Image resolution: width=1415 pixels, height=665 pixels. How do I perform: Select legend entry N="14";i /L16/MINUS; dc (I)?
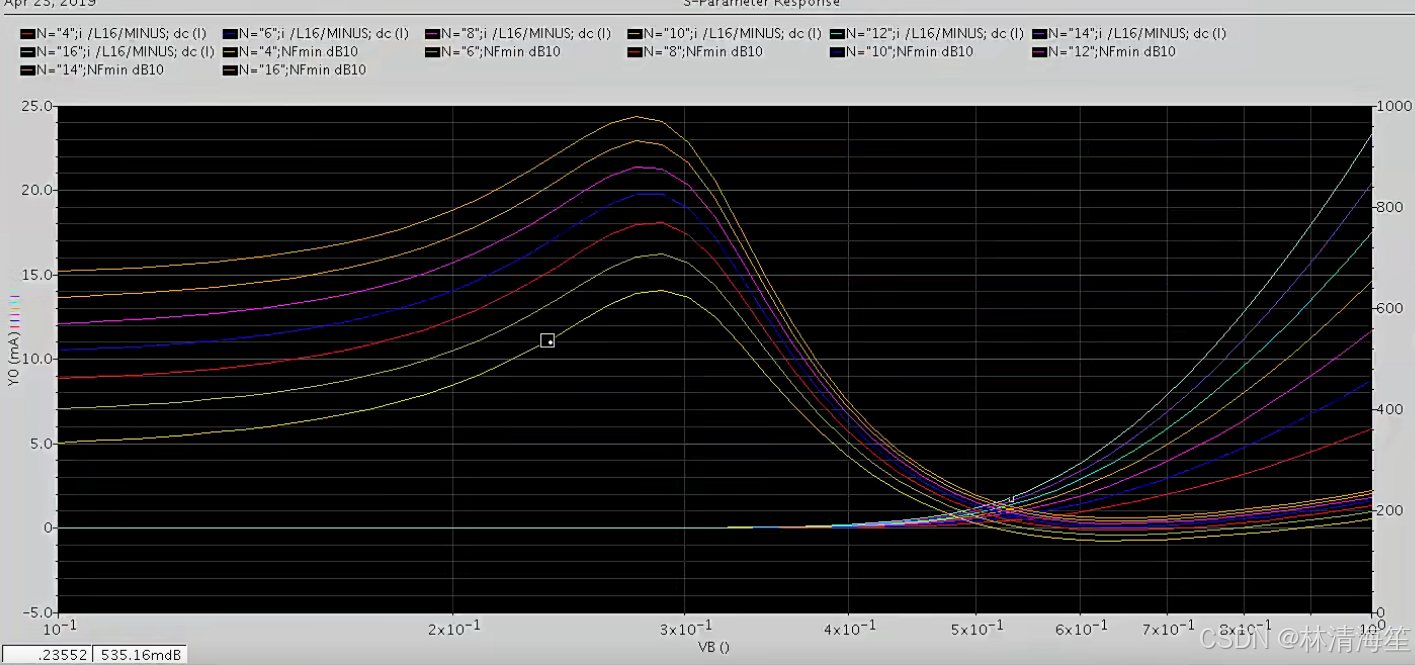[x=1130, y=33]
